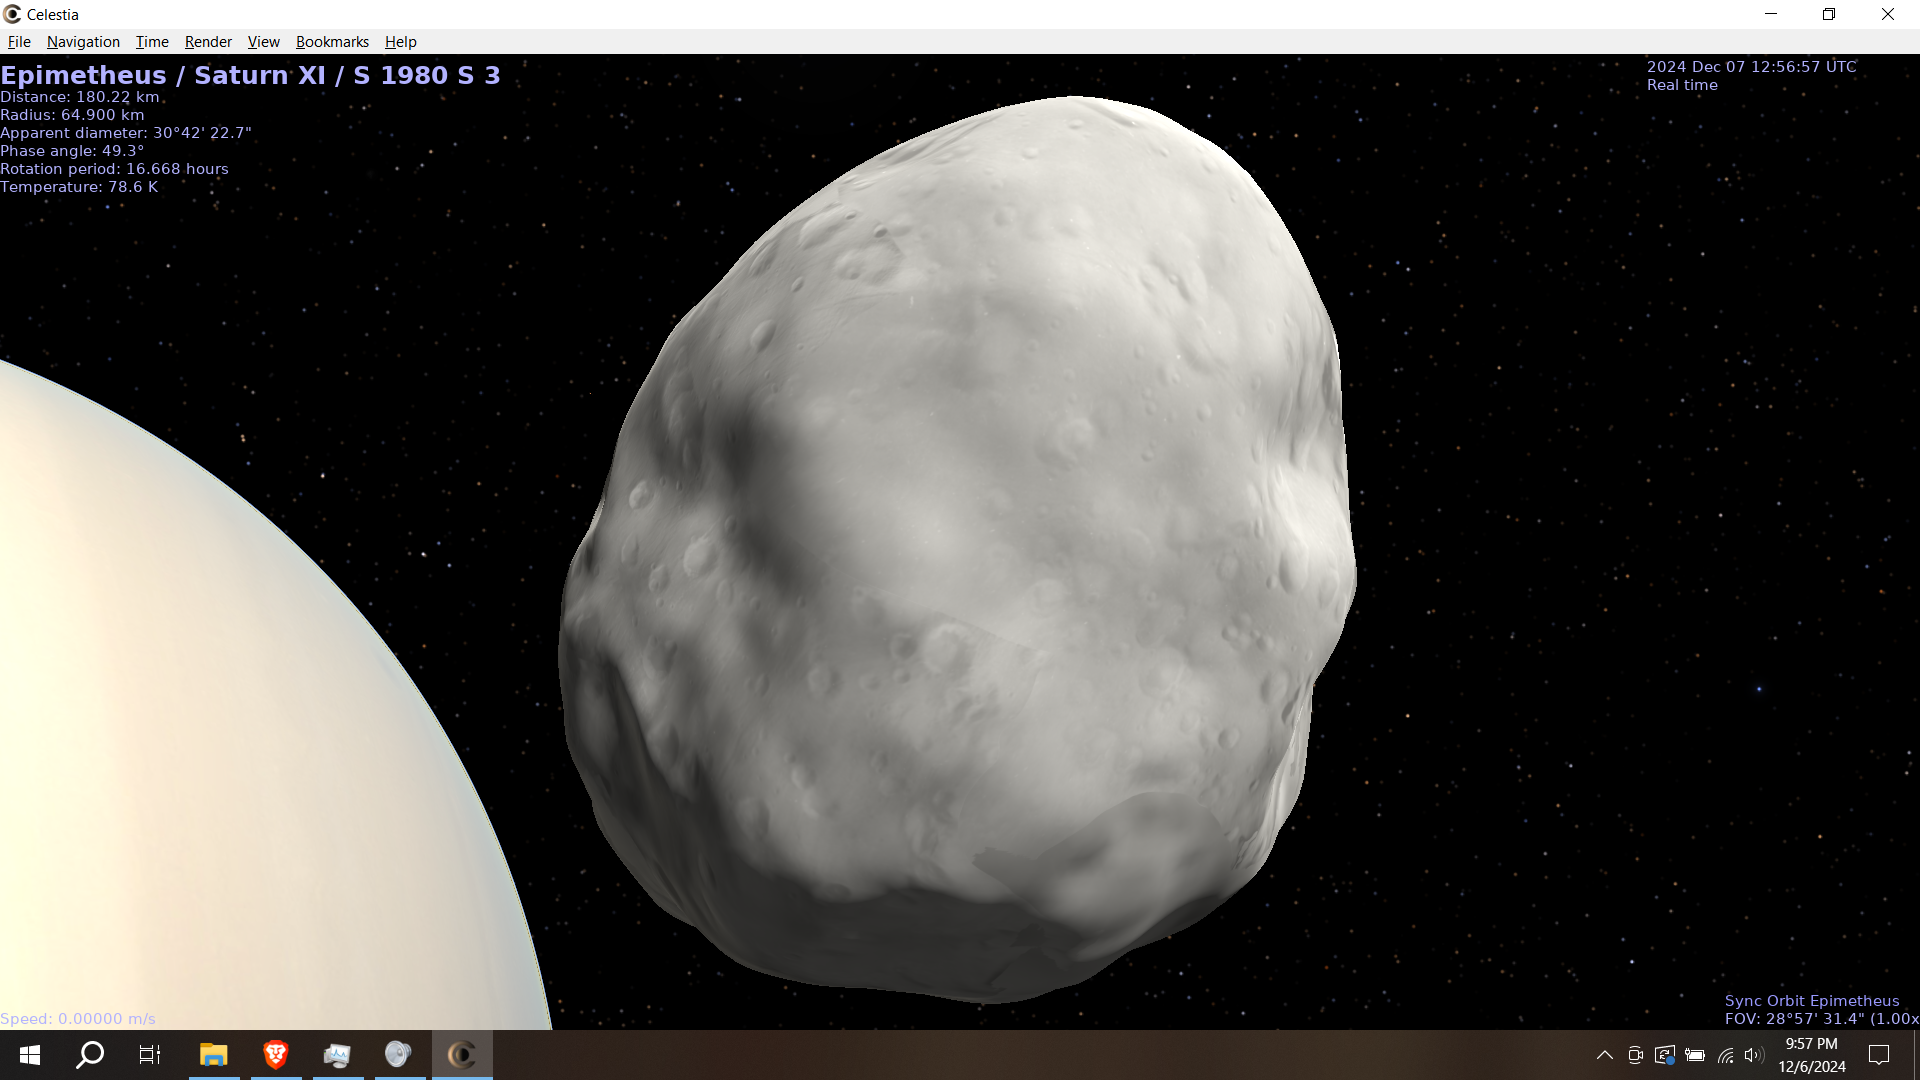
Task: Open the Navigation menu
Action: point(83,42)
